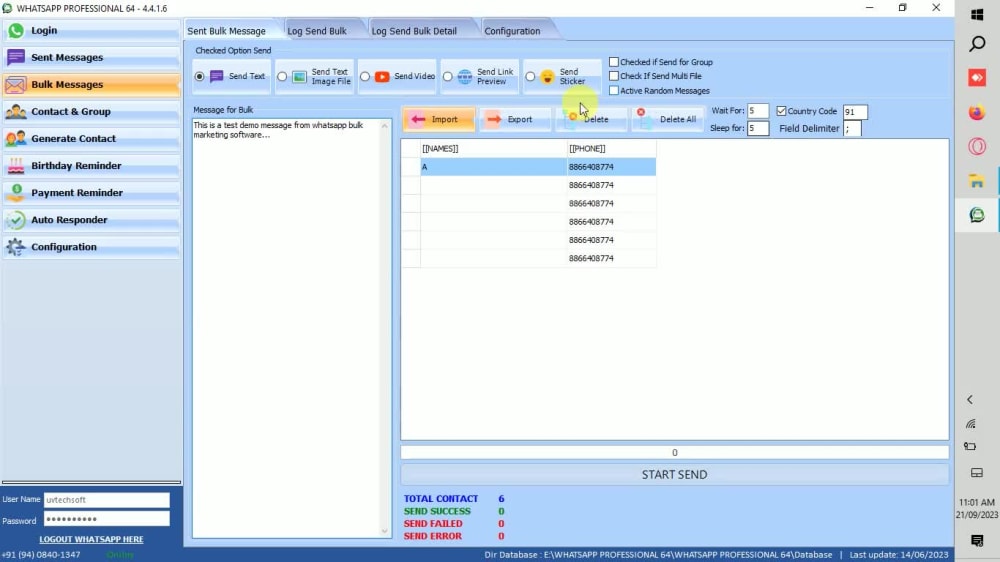The width and height of the screenshot is (1000, 562).
Task: Show hidden taskbar icons chevron
Action: pos(970,400)
